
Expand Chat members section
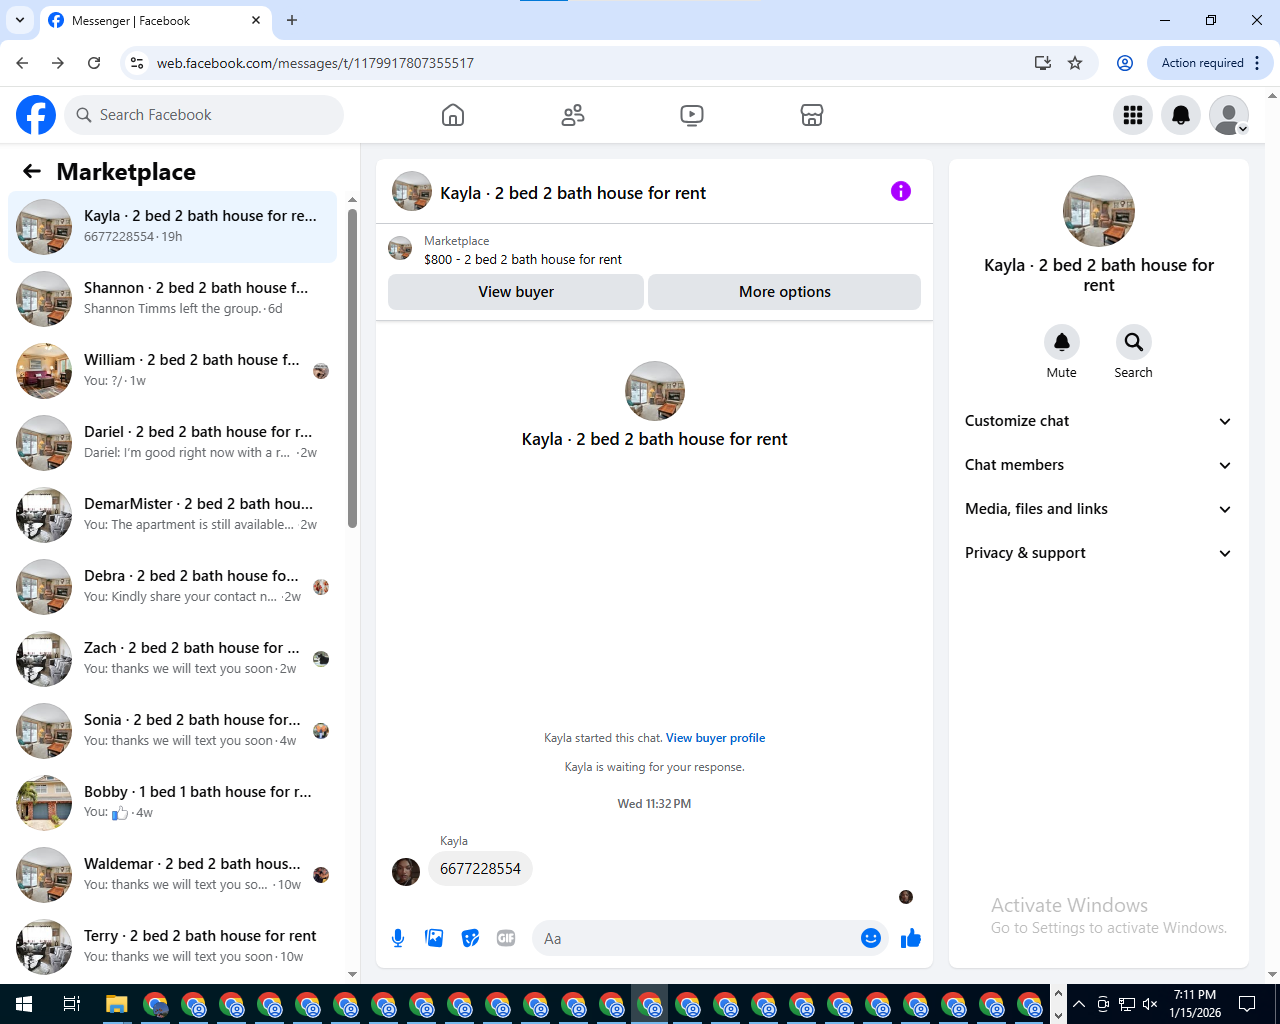coord(1099,465)
